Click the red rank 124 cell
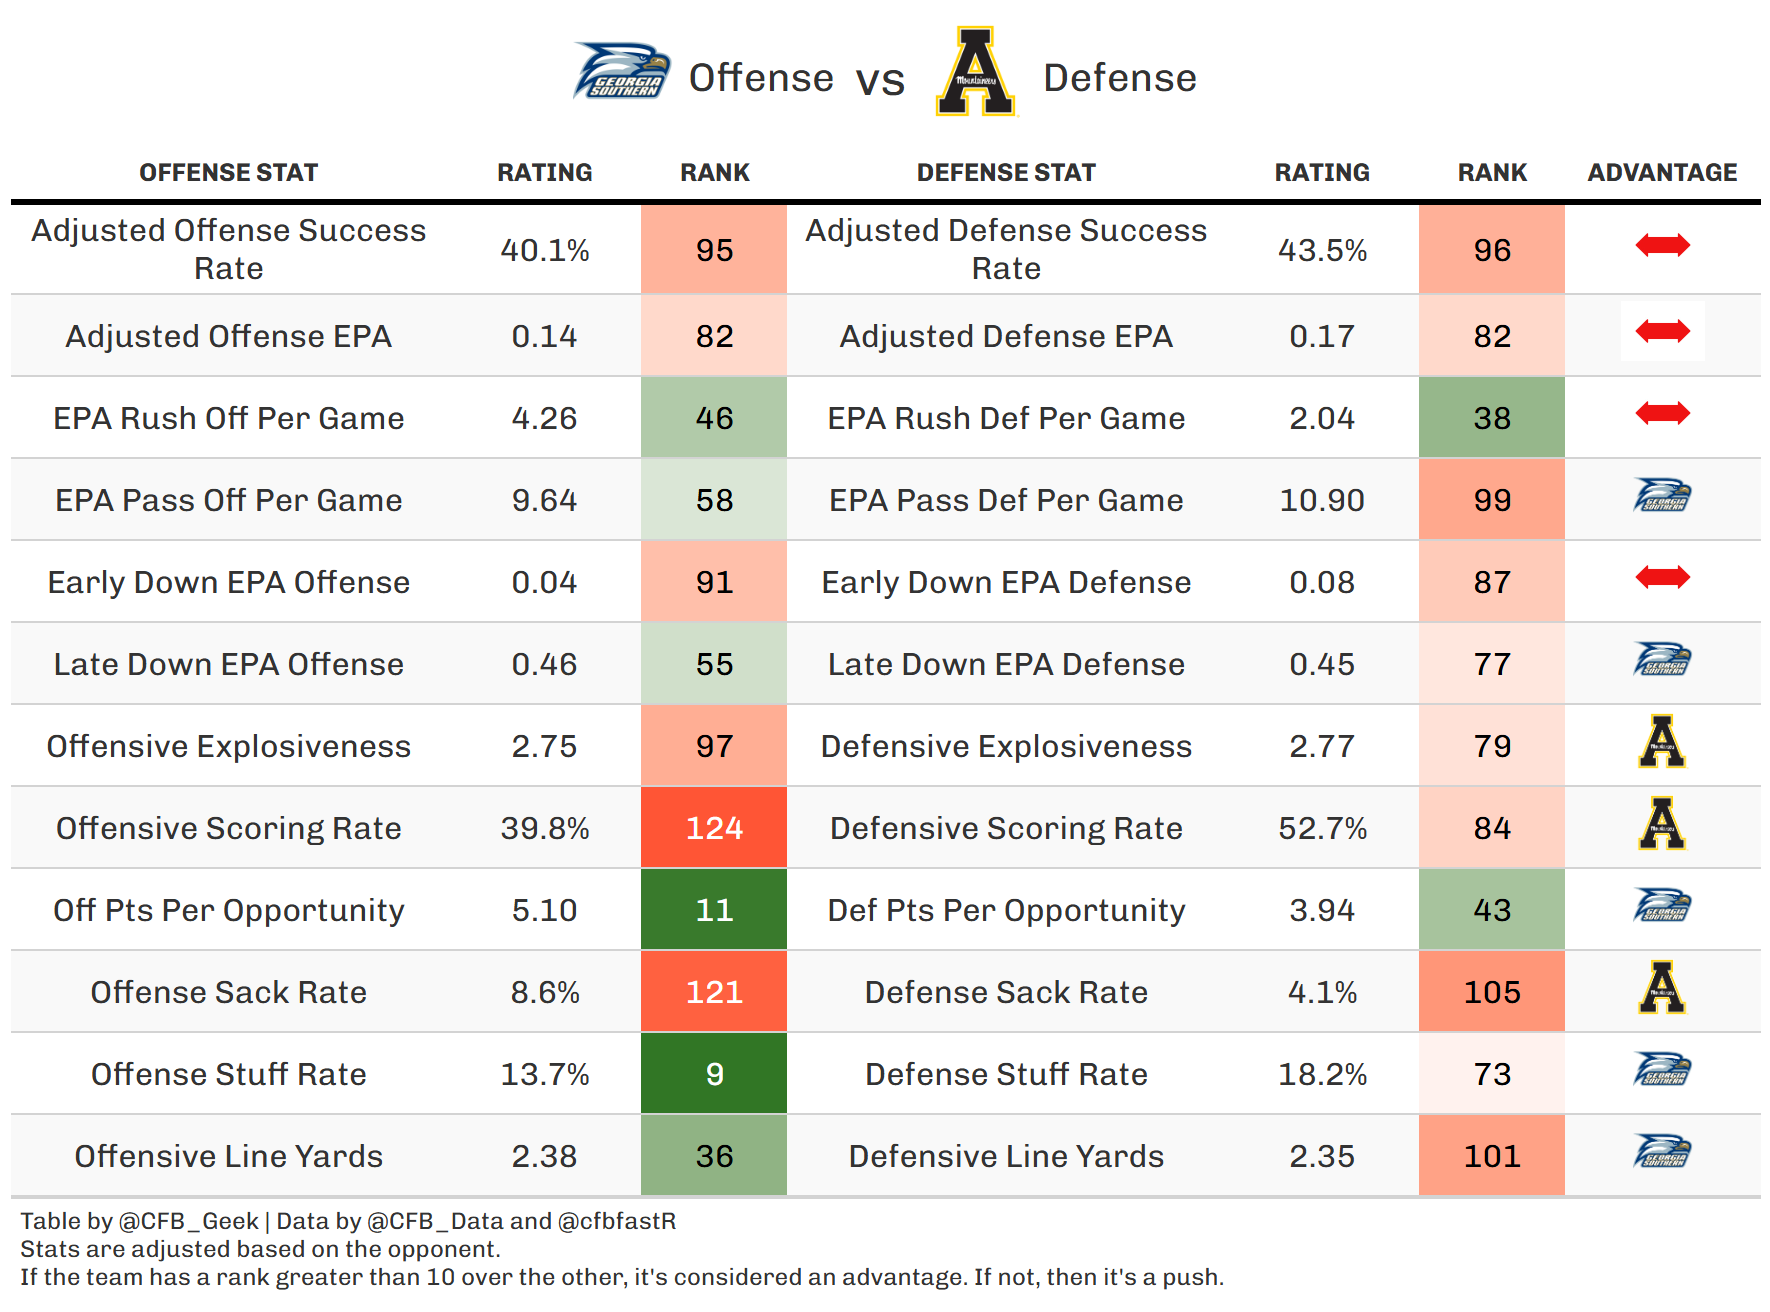This screenshot has height=1312, width=1770. click(x=714, y=828)
